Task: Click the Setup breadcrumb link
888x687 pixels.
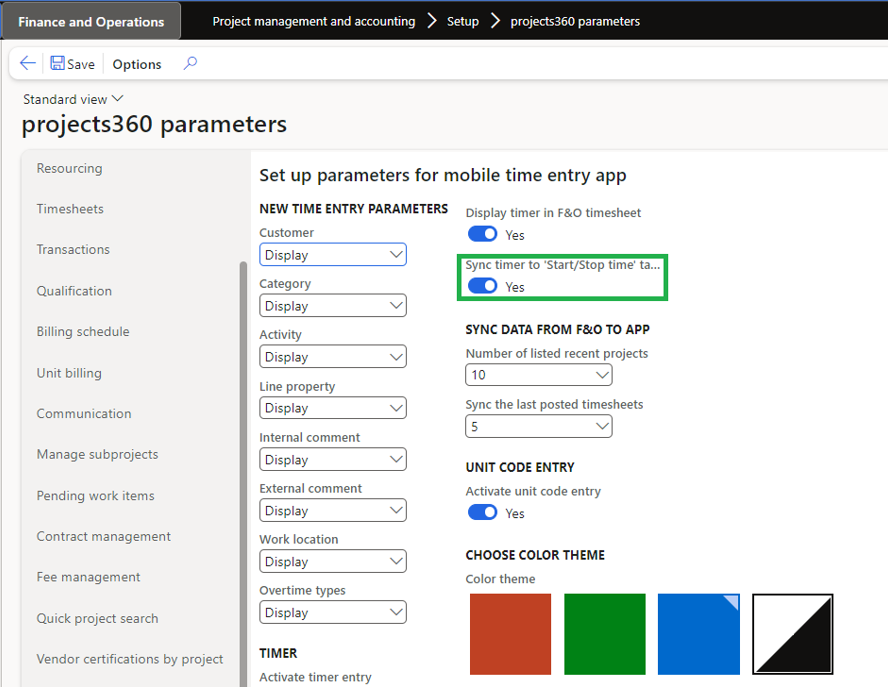Action: [x=463, y=21]
